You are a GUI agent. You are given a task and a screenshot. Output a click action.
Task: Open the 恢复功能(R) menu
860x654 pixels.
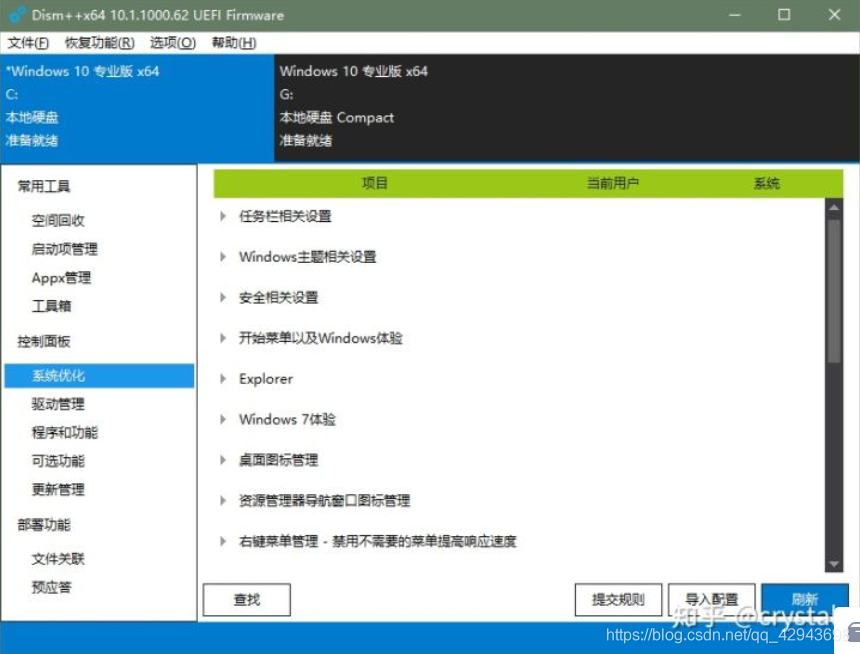coord(99,43)
